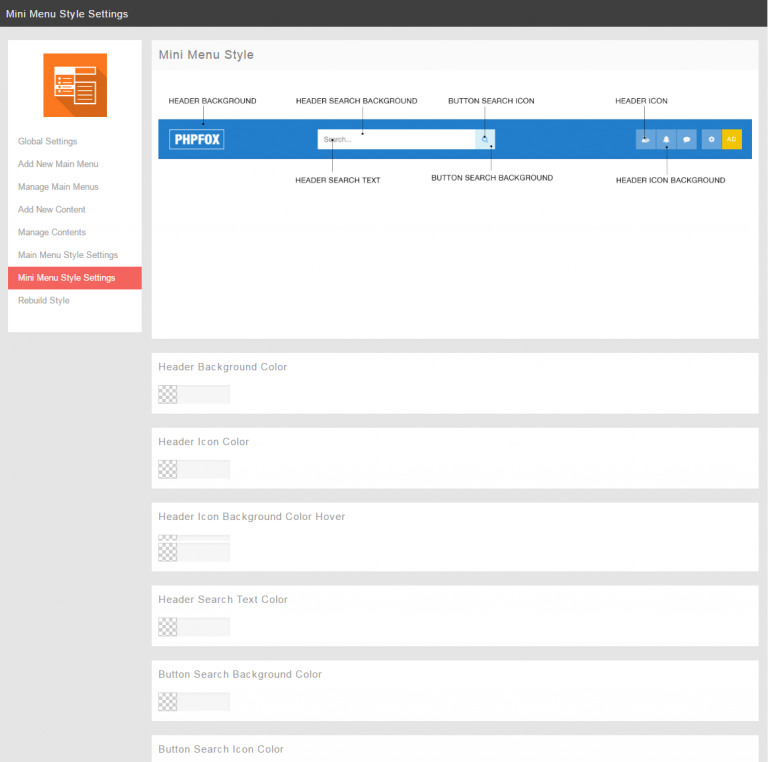Screen dimensions: 768x762
Task: Open Header Icon Color swatch
Action: (x=168, y=469)
